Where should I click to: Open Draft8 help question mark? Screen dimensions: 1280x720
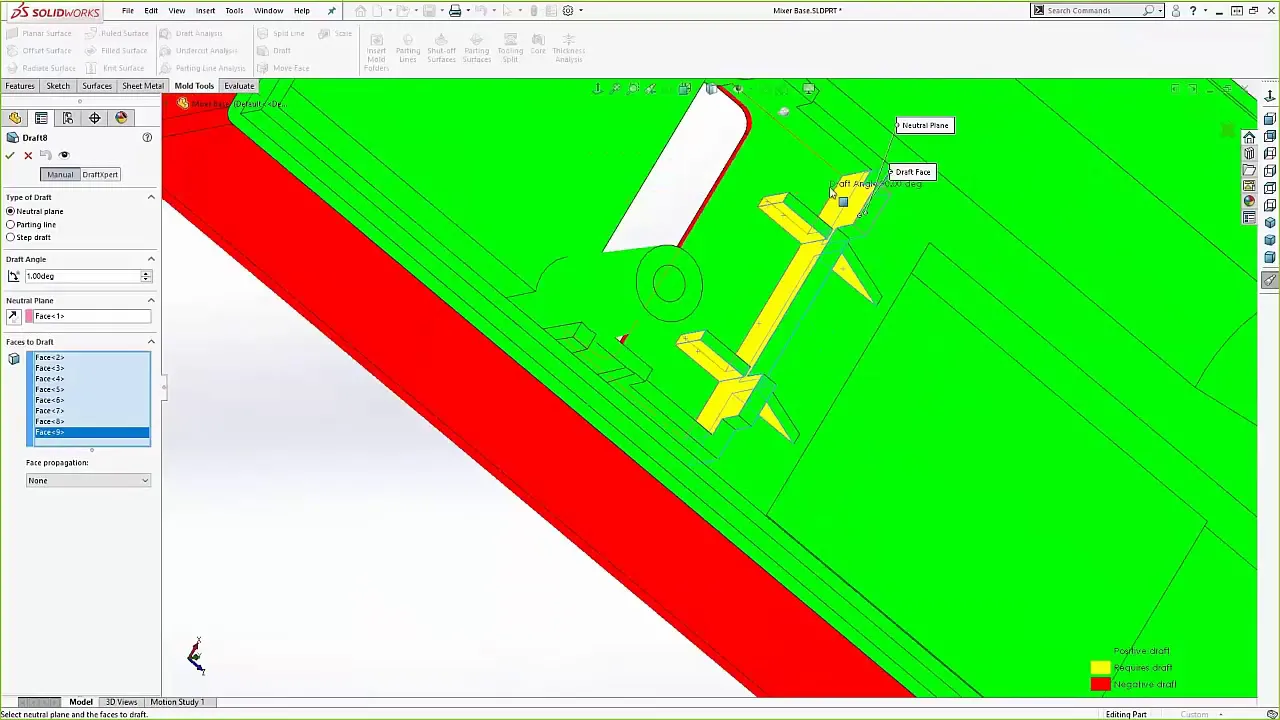pos(147,138)
